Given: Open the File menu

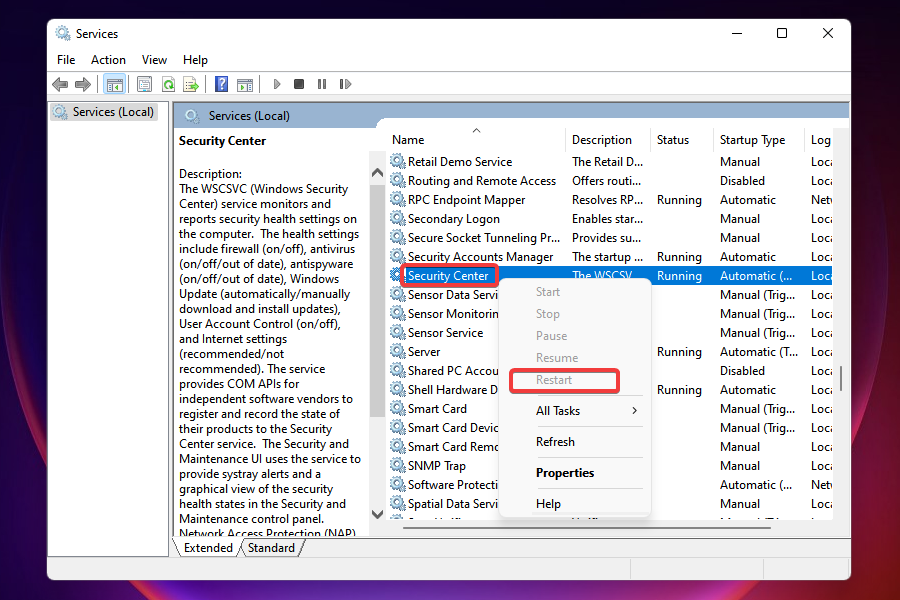Looking at the screenshot, I should tap(66, 60).
